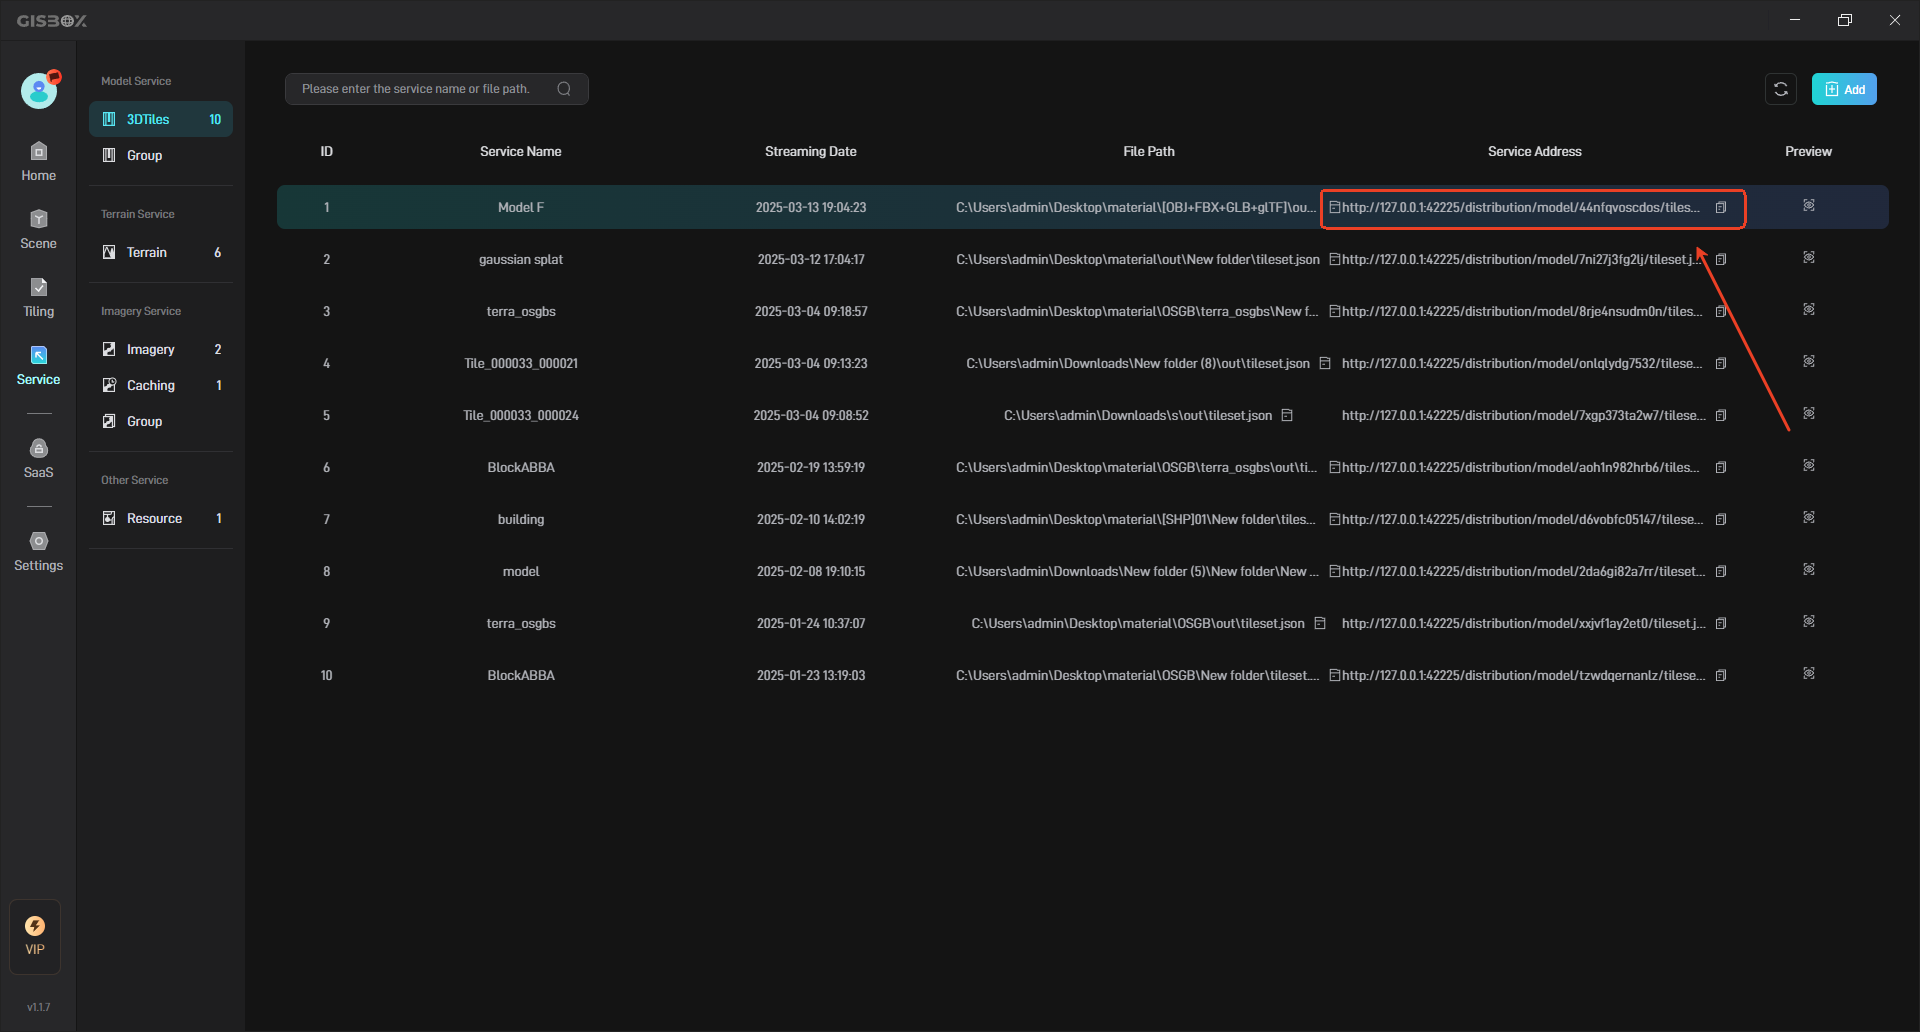Screen dimensions: 1920x1032
Task: Copy file path of Tile_000033_000024
Action: tap(1287, 415)
